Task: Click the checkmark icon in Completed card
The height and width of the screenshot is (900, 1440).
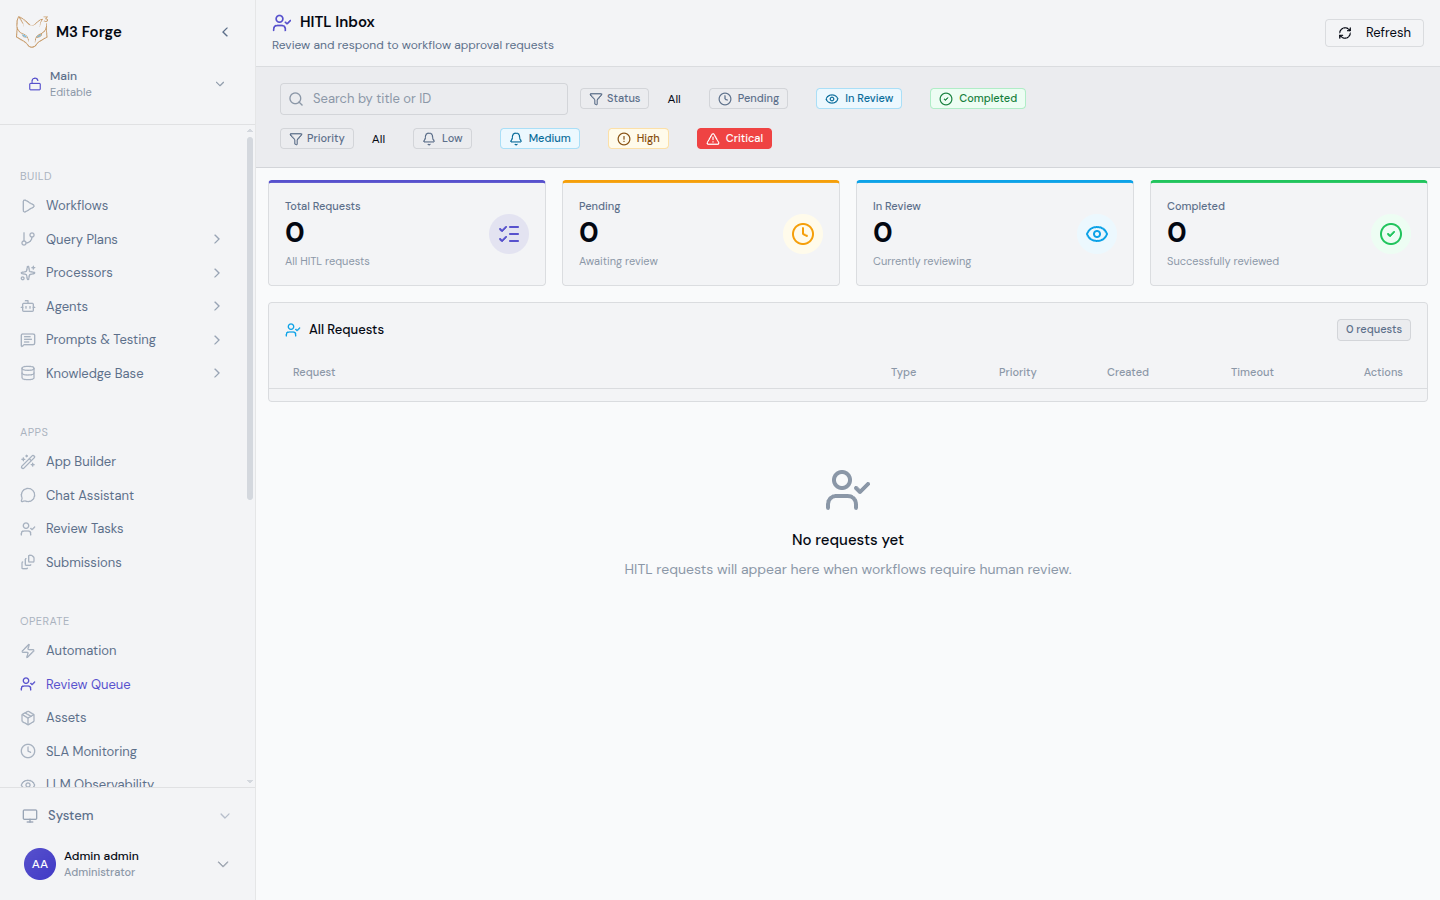Action: tap(1390, 234)
